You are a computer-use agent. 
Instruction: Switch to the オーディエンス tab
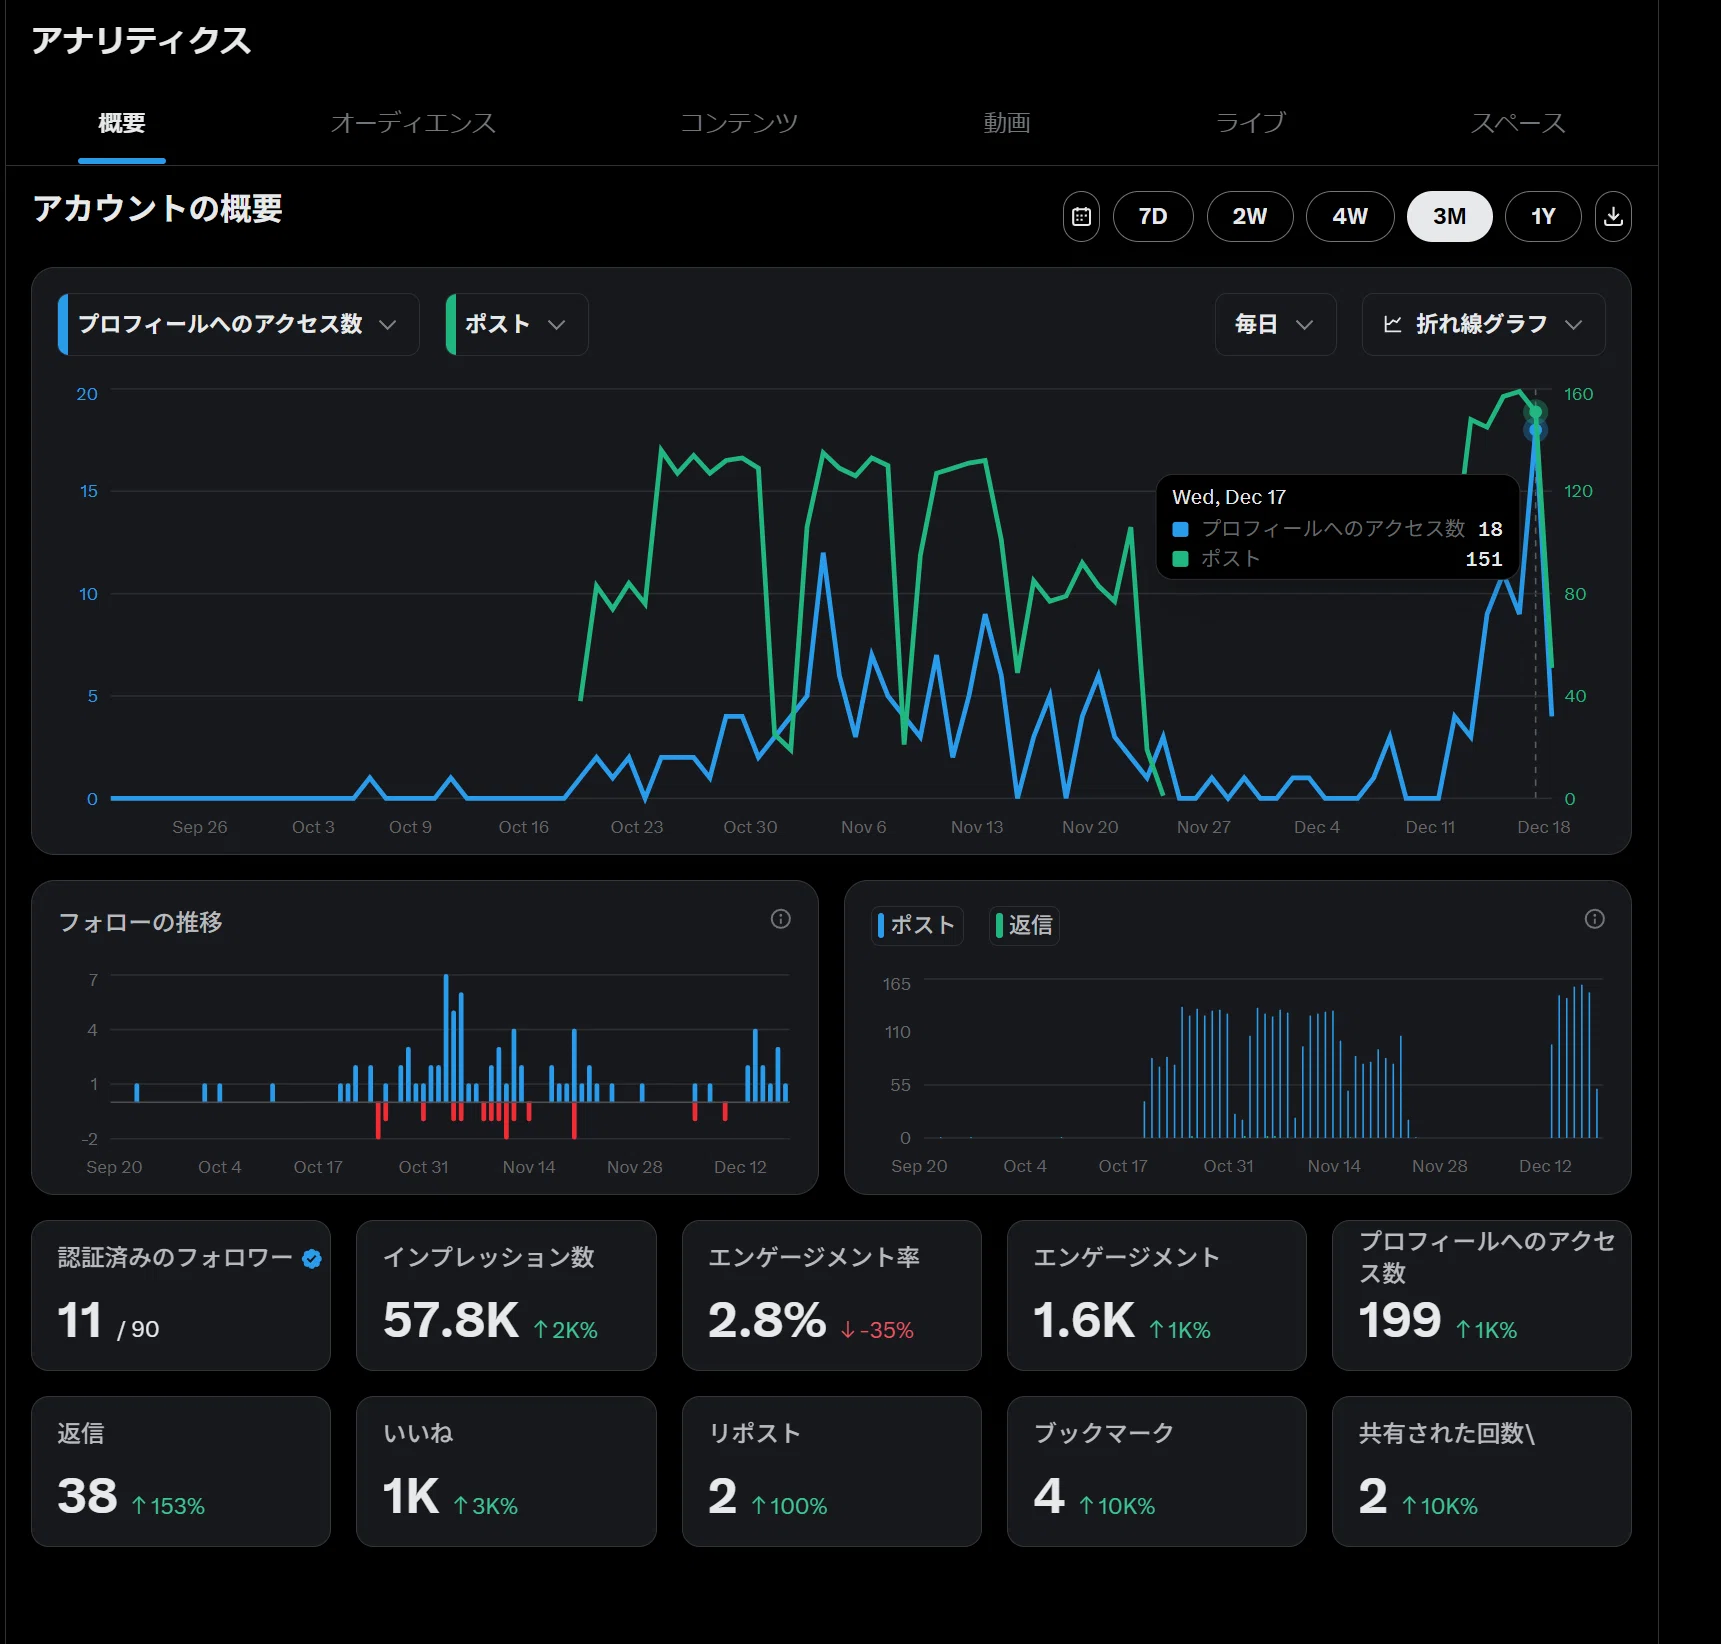[x=413, y=123]
